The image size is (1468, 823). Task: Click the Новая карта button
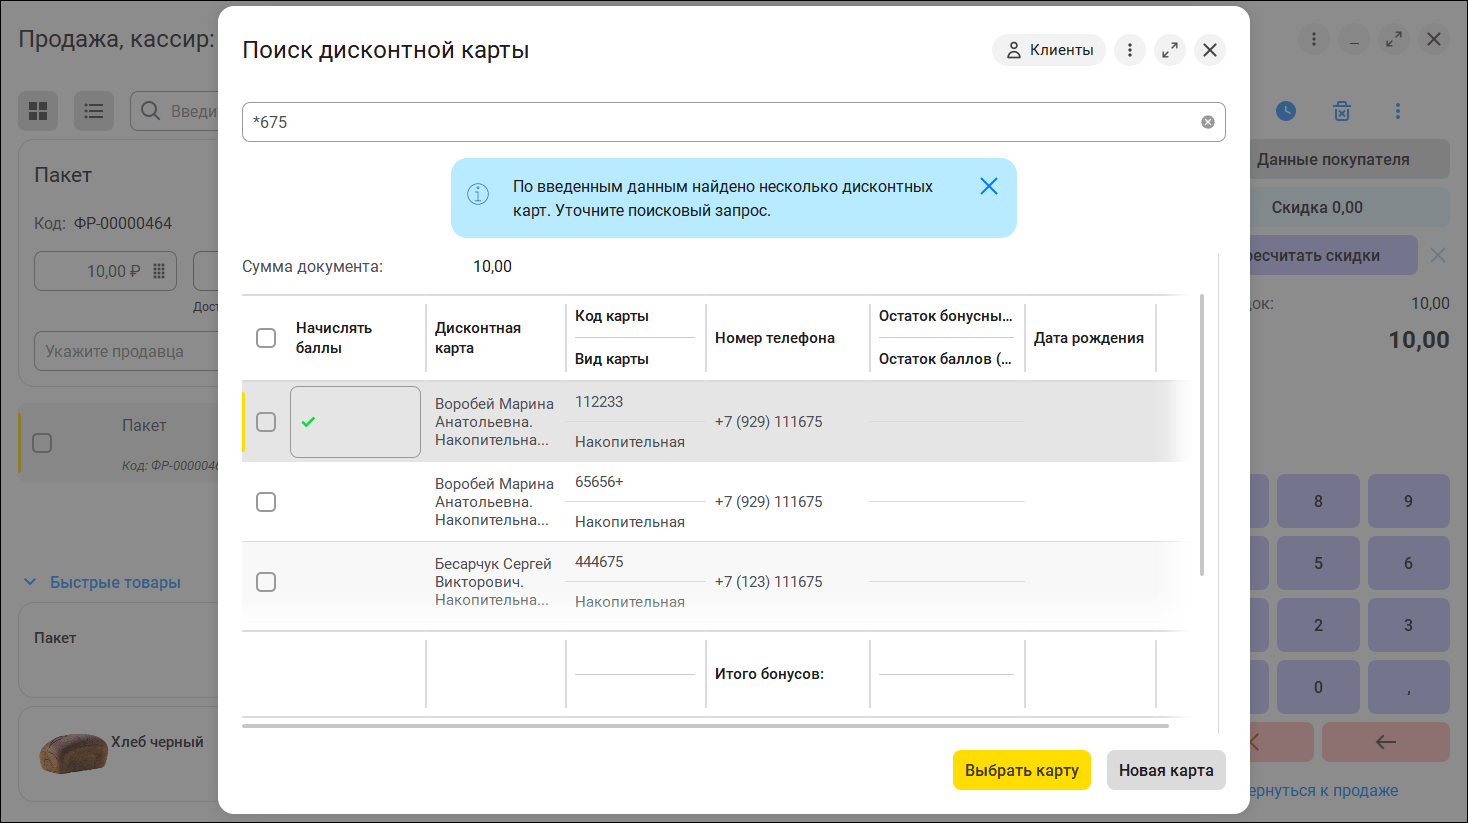click(x=1166, y=770)
